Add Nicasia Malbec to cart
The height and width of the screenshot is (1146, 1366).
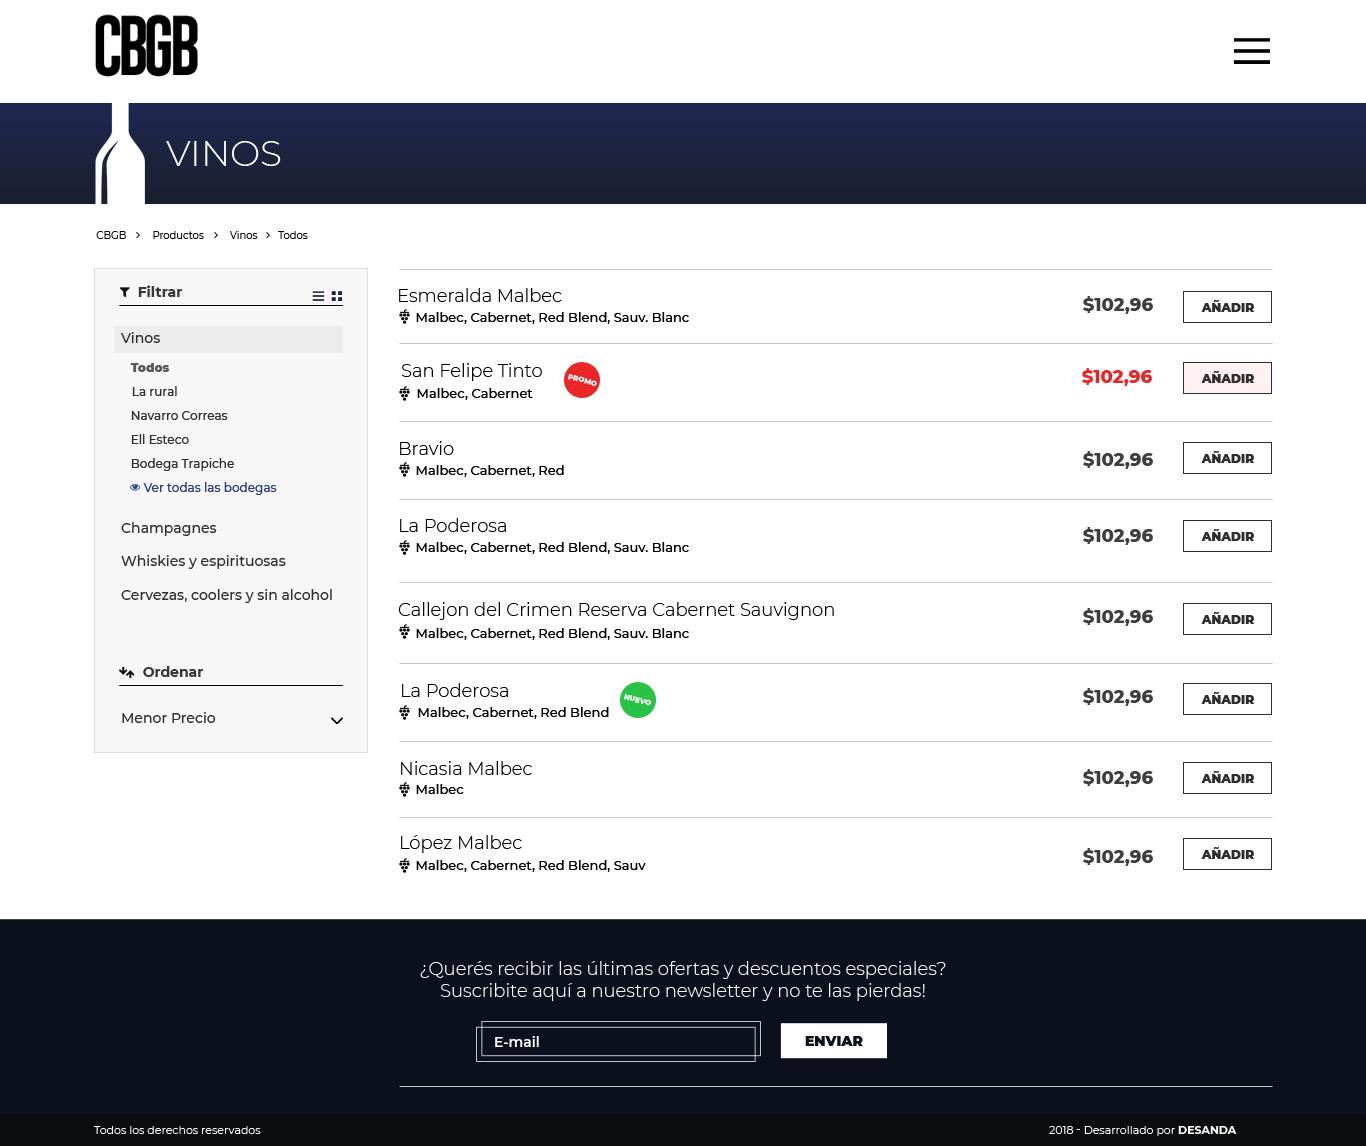pos(1227,778)
